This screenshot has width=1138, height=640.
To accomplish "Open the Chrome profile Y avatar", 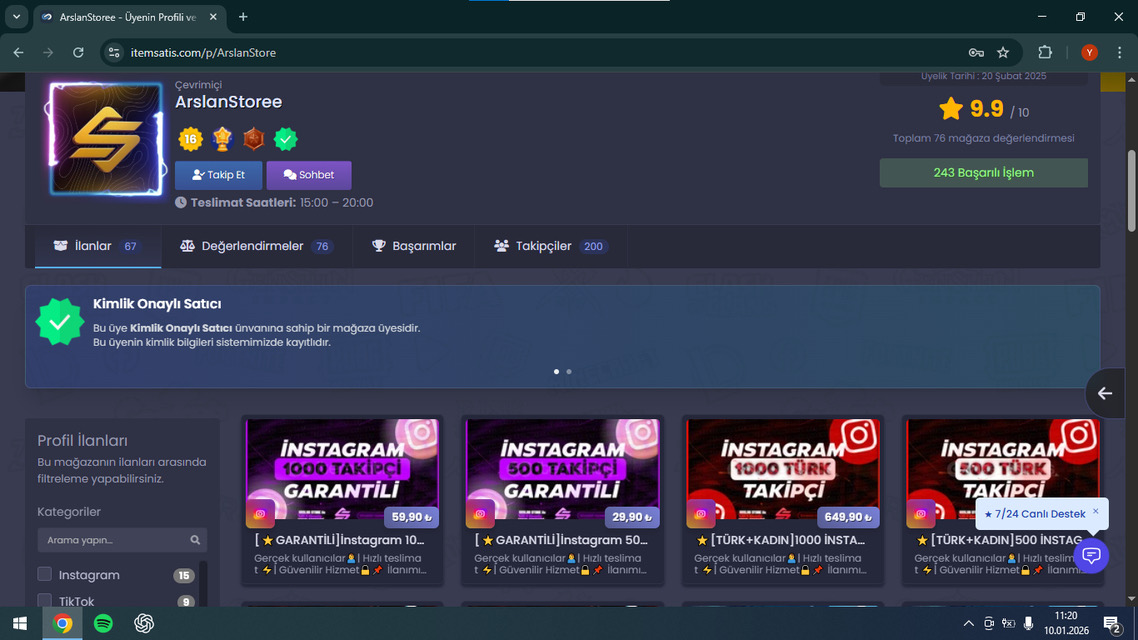I will (x=1089, y=52).
